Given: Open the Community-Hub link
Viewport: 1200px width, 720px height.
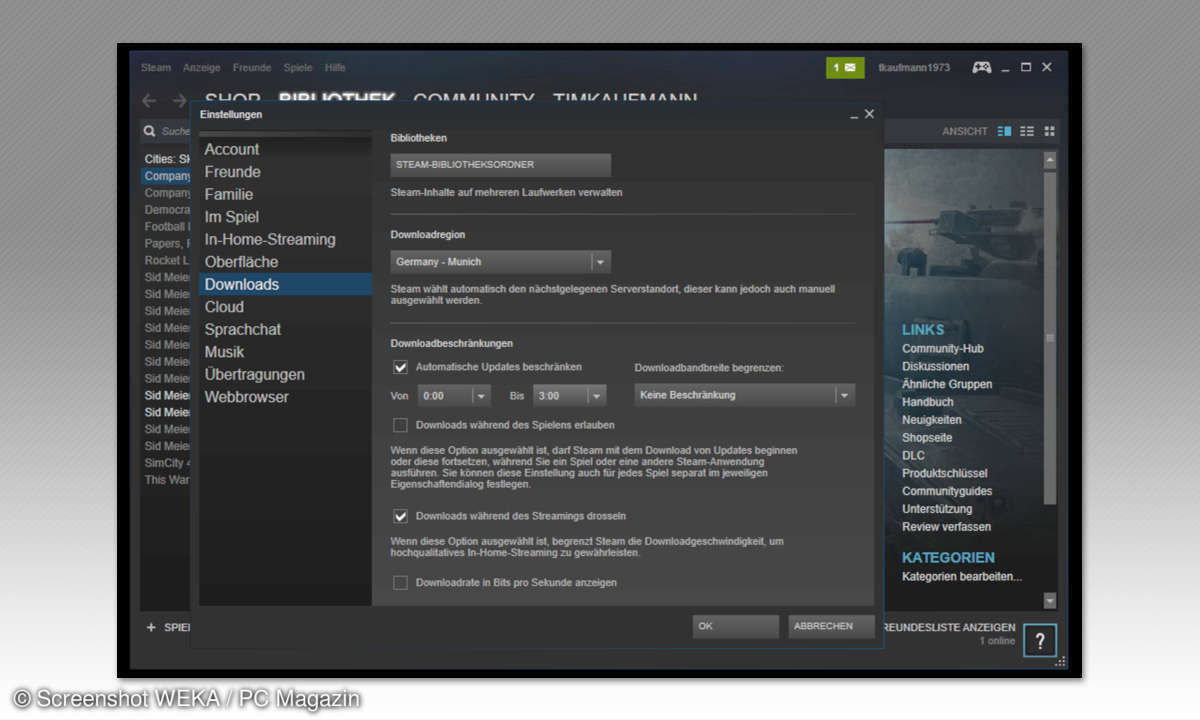Looking at the screenshot, I should [x=943, y=349].
